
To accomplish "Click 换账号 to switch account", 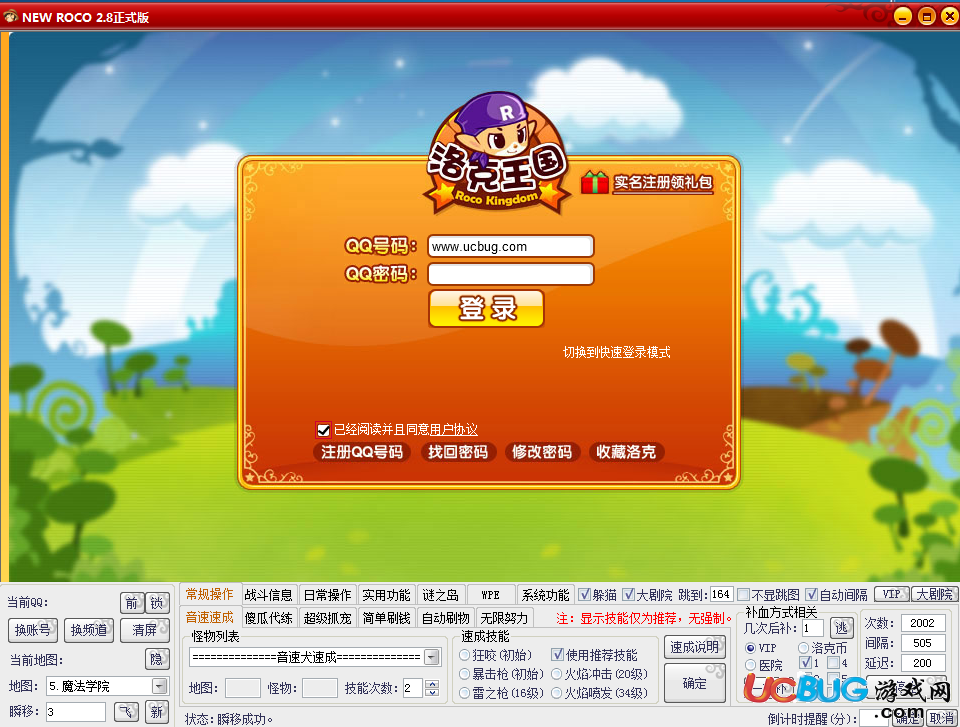I will click(33, 630).
